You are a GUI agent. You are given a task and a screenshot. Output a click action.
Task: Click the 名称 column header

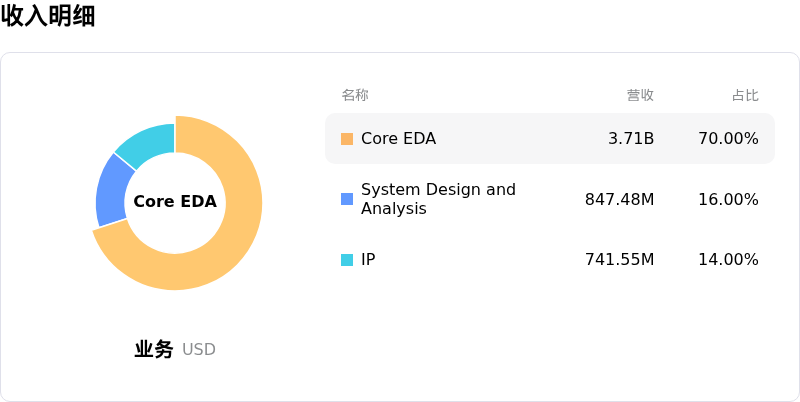355,95
